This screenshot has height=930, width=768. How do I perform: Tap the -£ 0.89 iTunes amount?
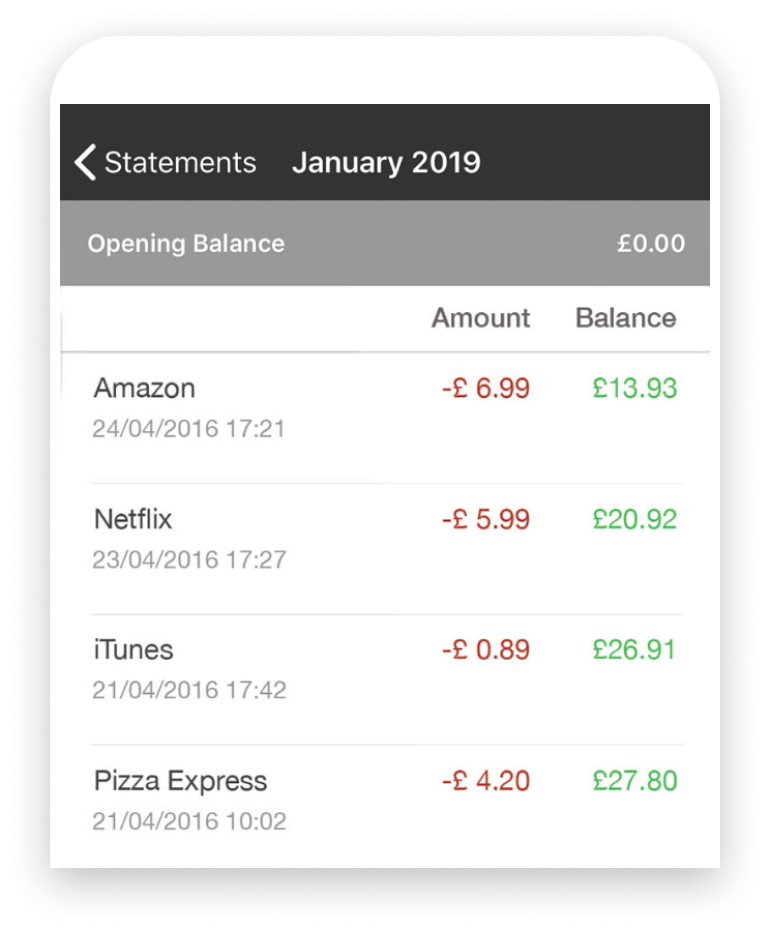(486, 650)
